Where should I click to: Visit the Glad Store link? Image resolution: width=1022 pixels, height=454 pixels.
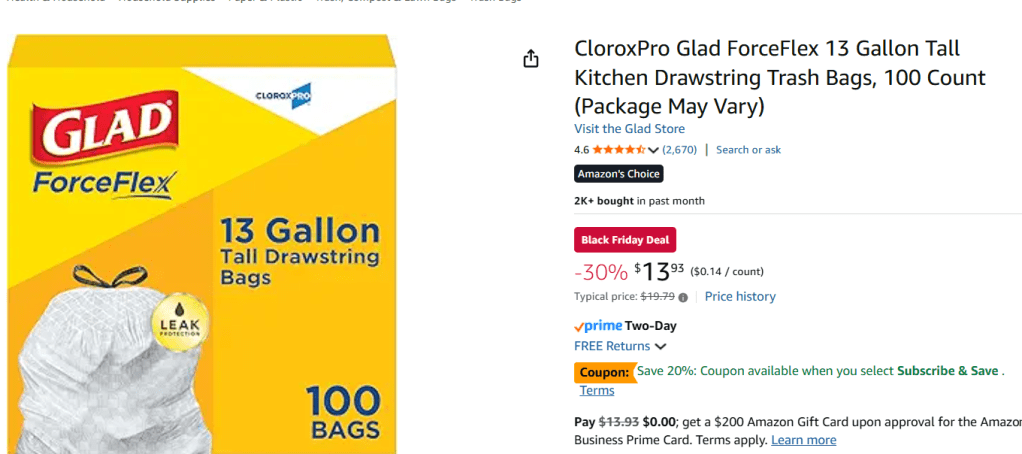[x=629, y=129]
